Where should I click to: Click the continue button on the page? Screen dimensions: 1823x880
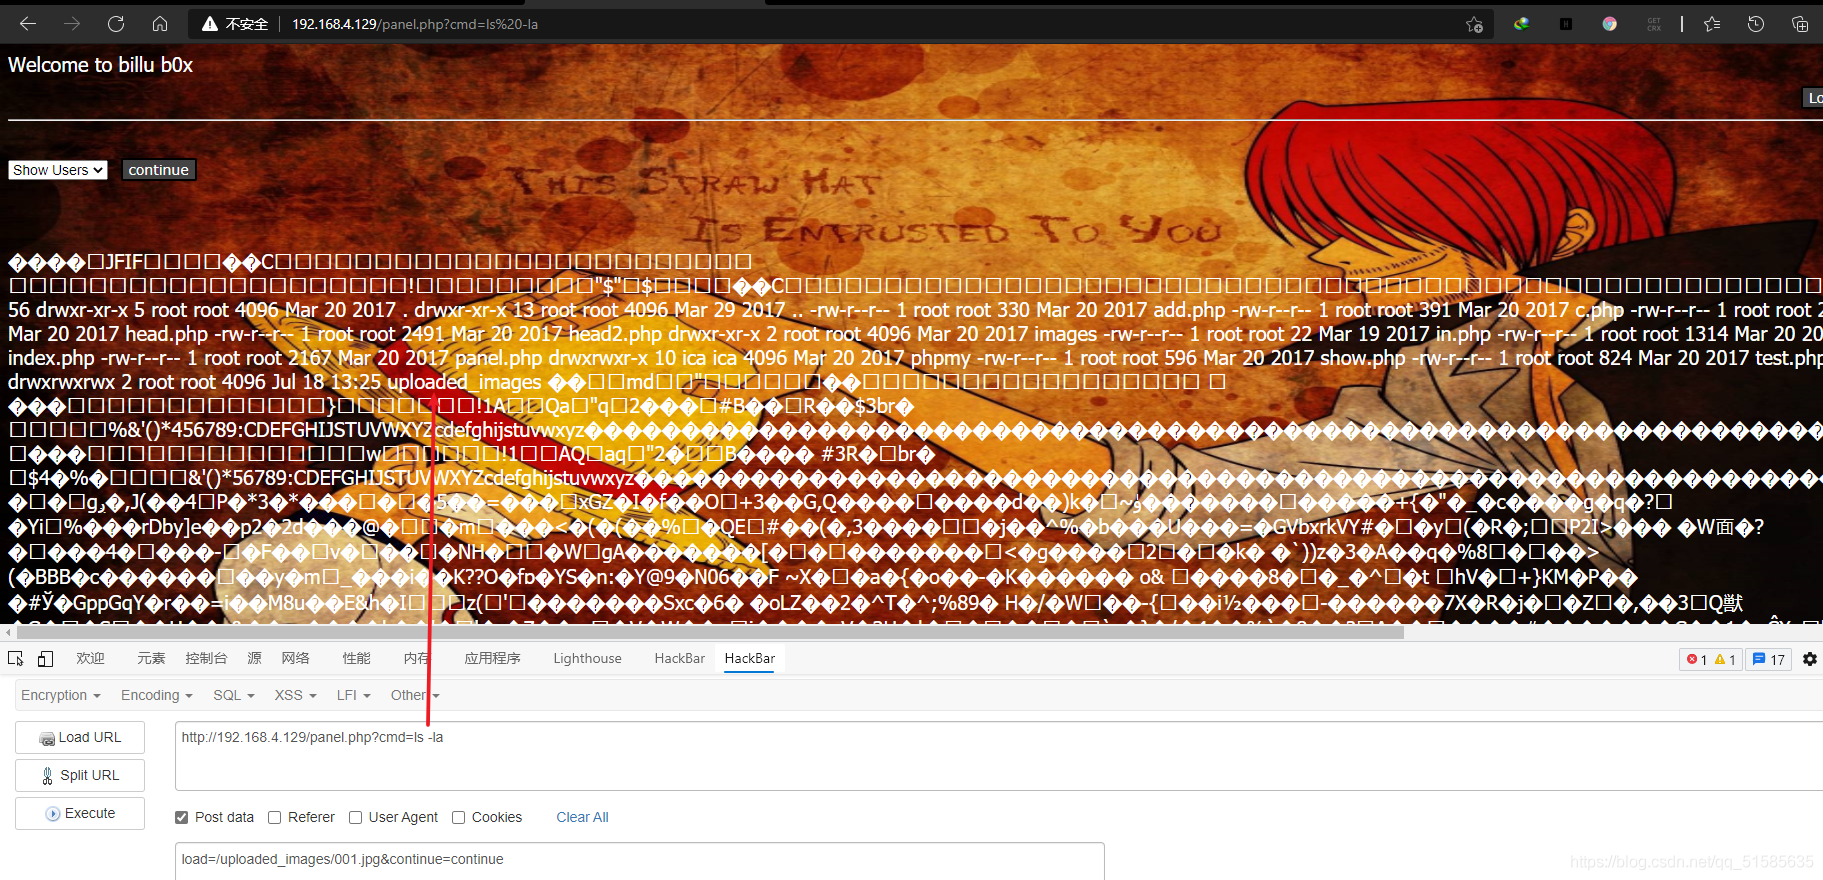pyautogui.click(x=158, y=170)
